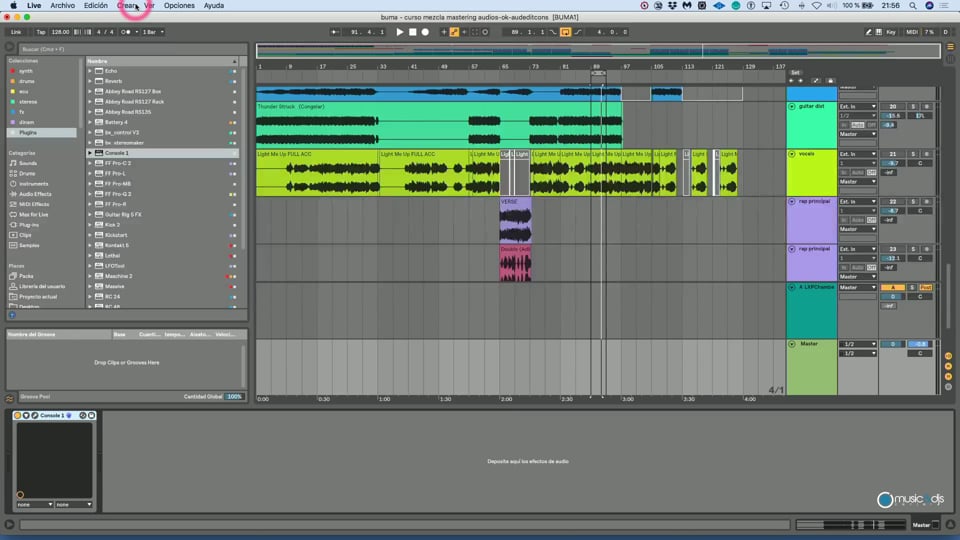Image resolution: width=960 pixels, height=540 pixels.
Task: Expand the Echo device entry
Action: [90, 71]
